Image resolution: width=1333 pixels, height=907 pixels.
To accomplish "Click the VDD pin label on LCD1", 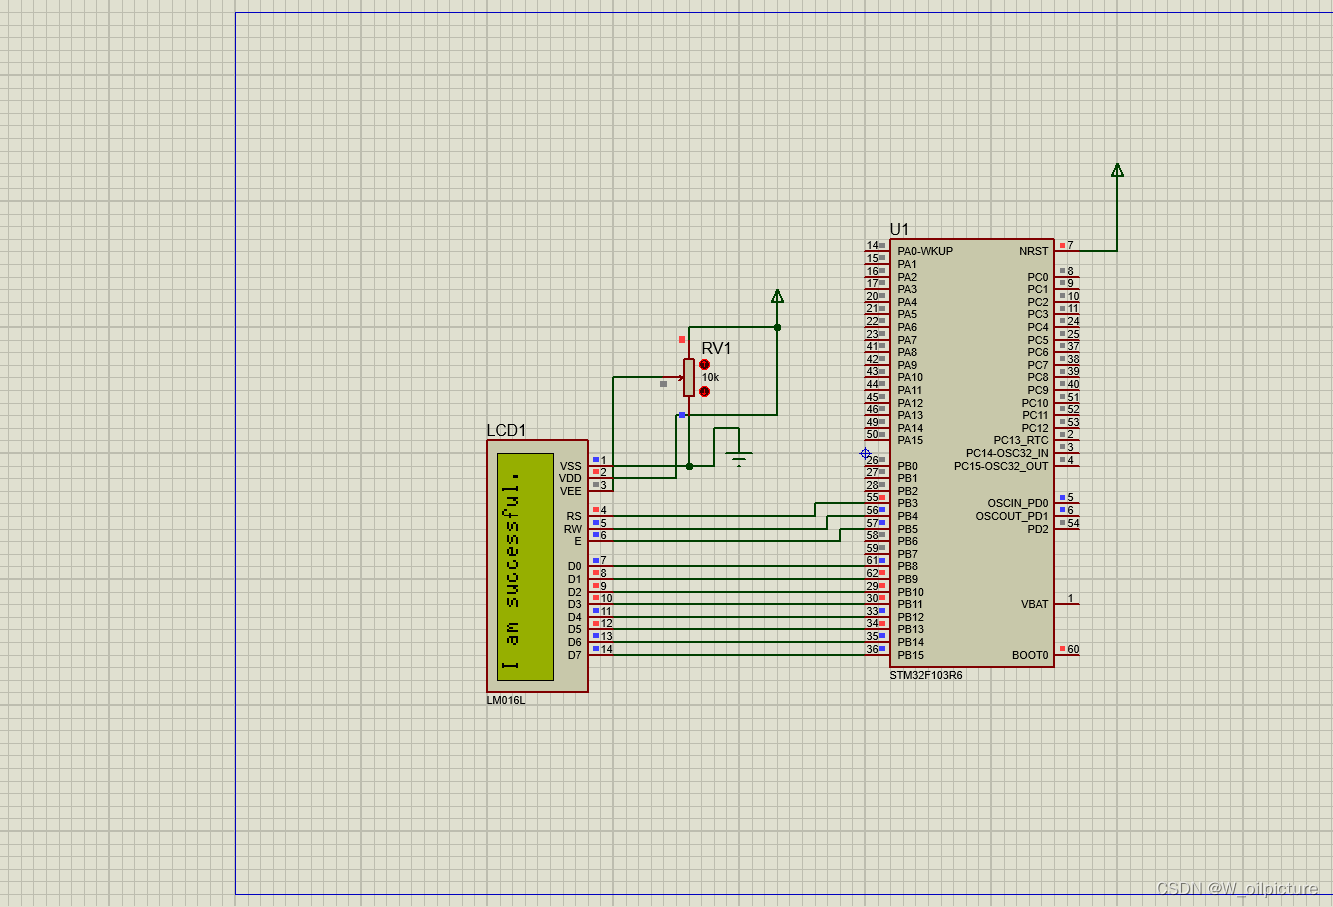I will [x=570, y=478].
